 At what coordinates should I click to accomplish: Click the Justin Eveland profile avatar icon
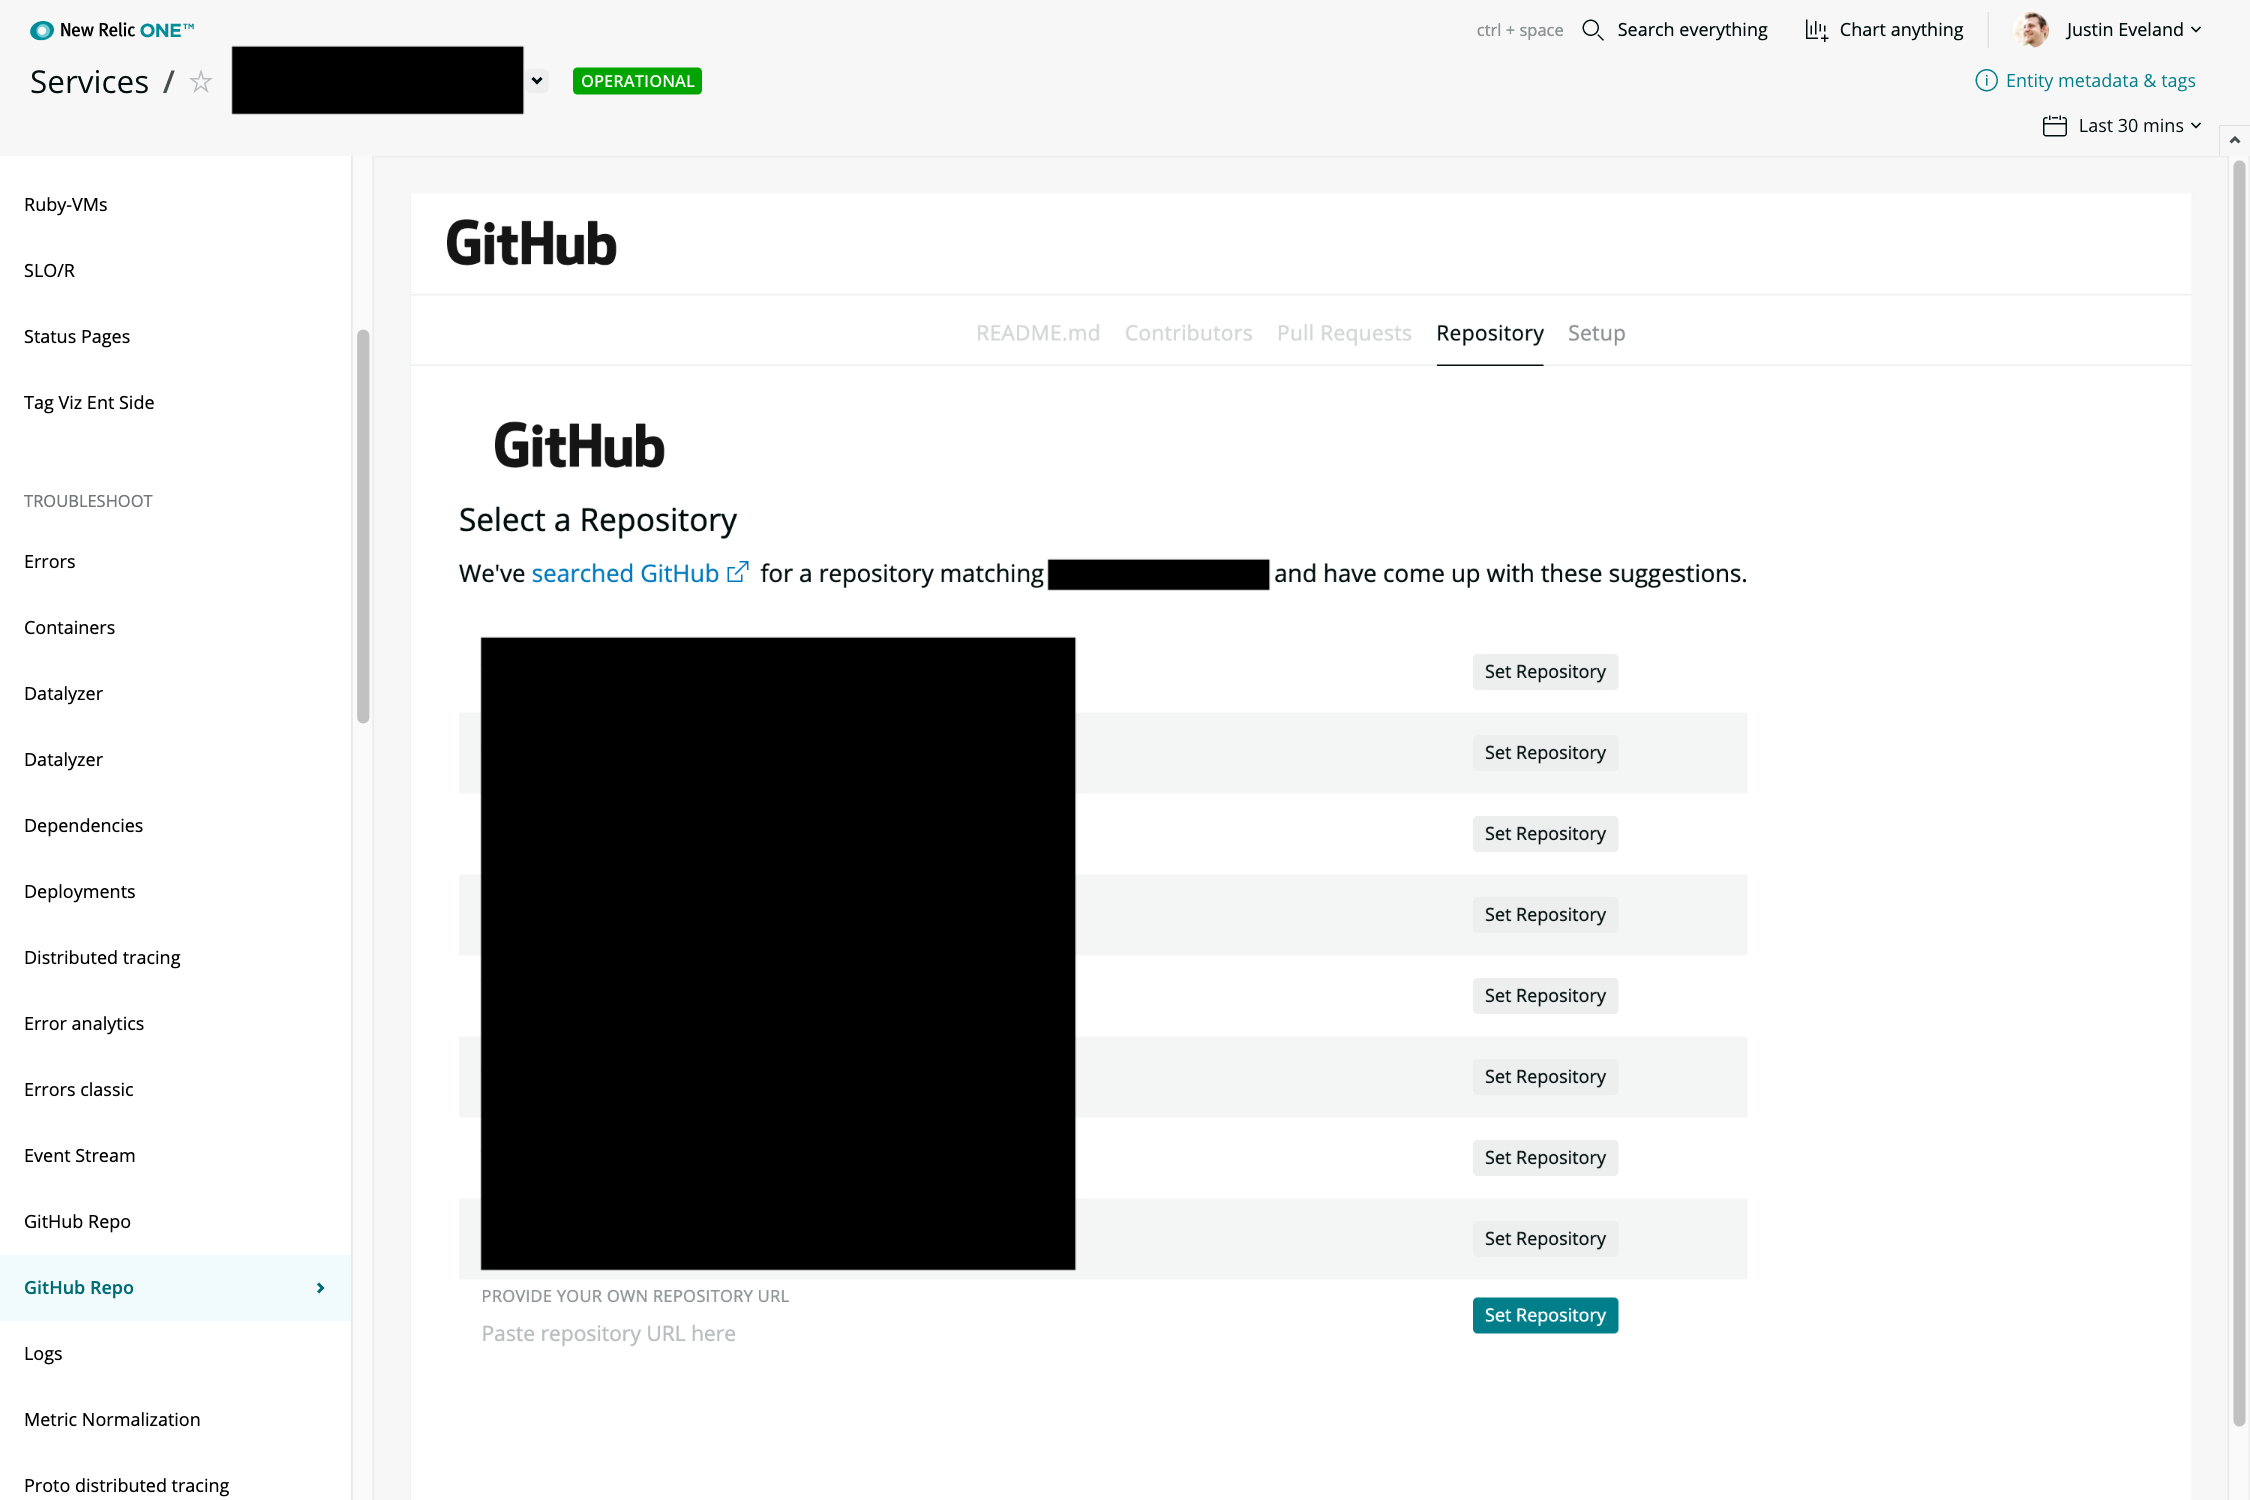click(x=2032, y=28)
